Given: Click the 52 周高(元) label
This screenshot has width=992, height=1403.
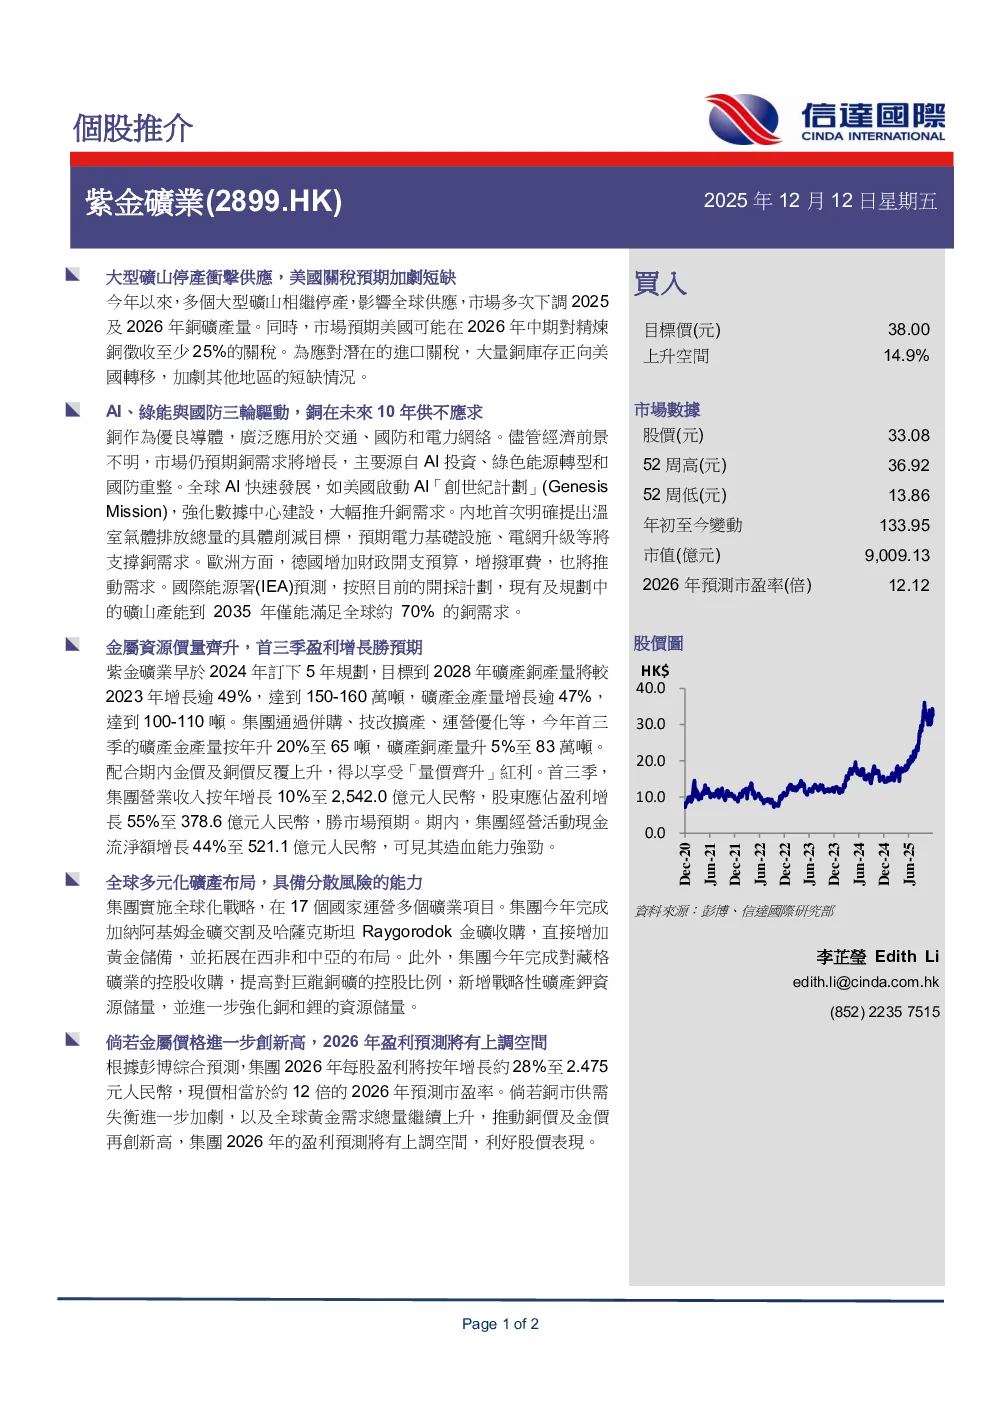Looking at the screenshot, I should click(x=684, y=466).
